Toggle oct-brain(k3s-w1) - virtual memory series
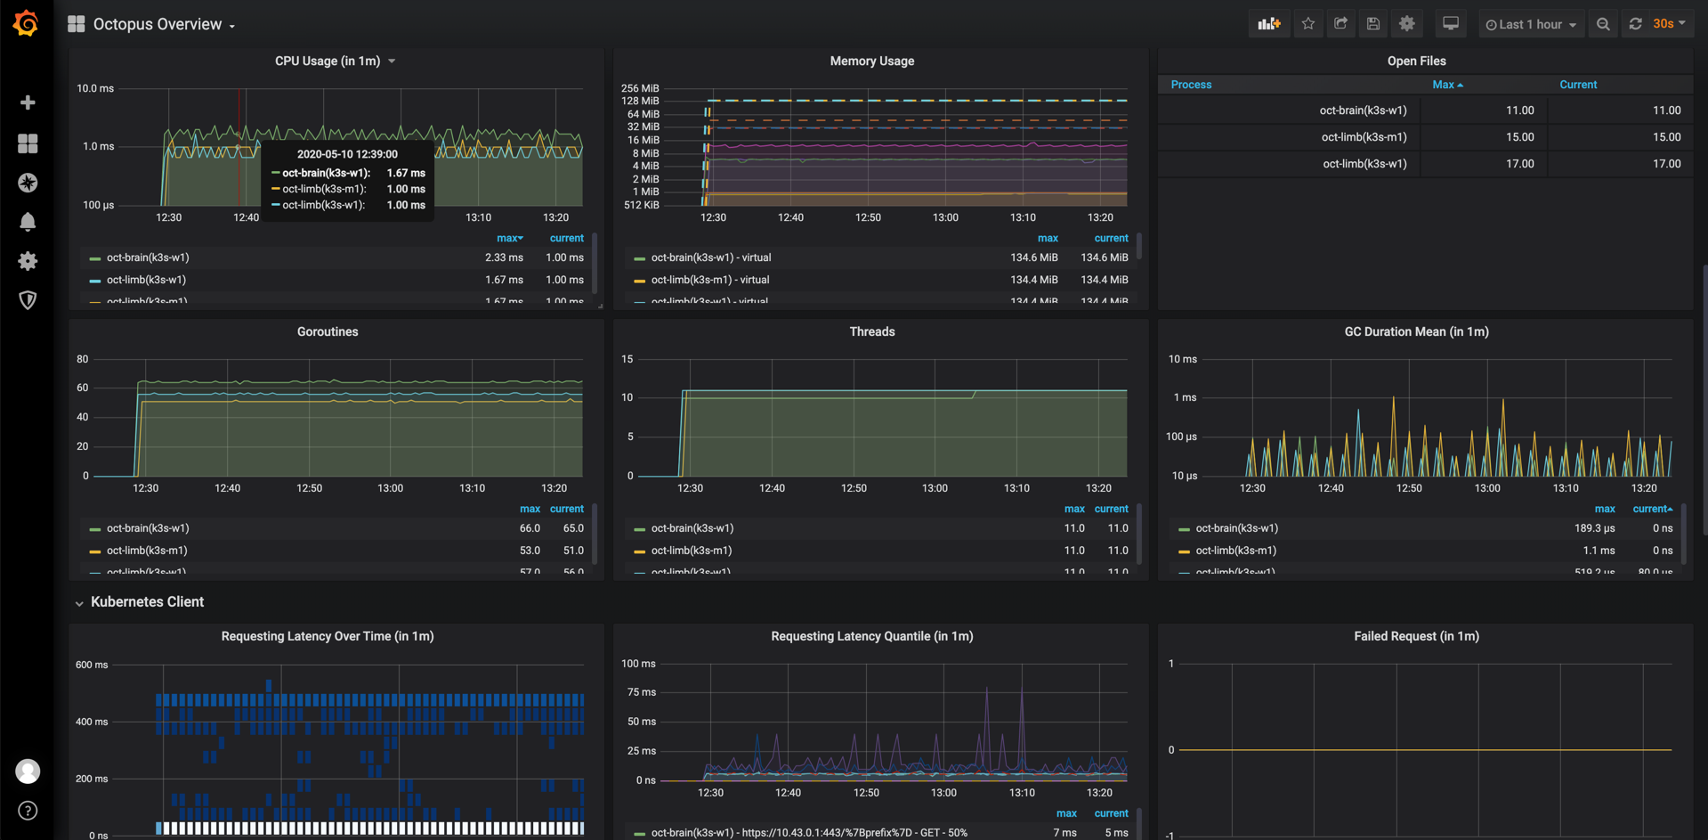 (710, 258)
